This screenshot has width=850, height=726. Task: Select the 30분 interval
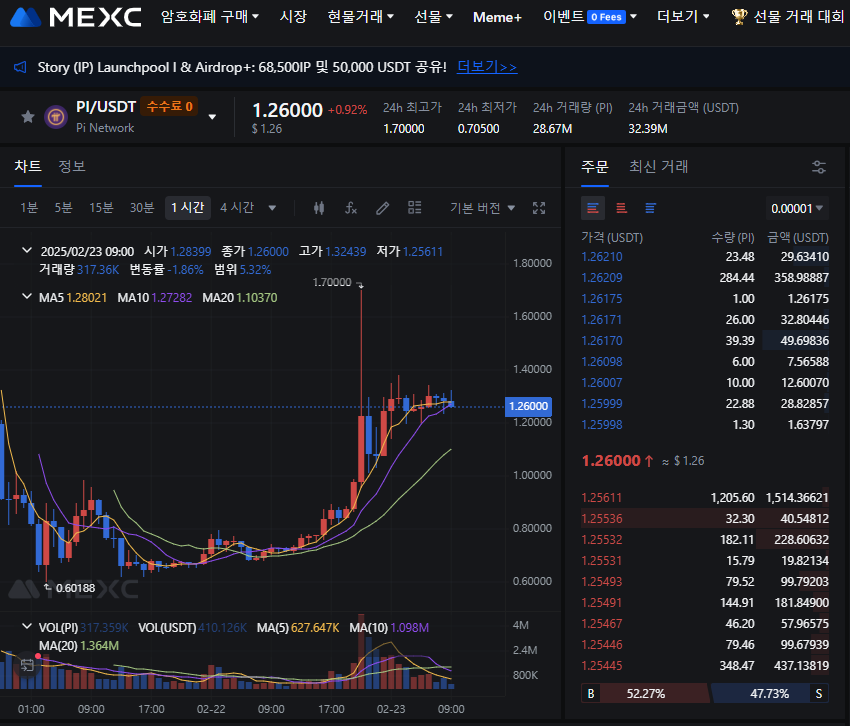coord(141,208)
